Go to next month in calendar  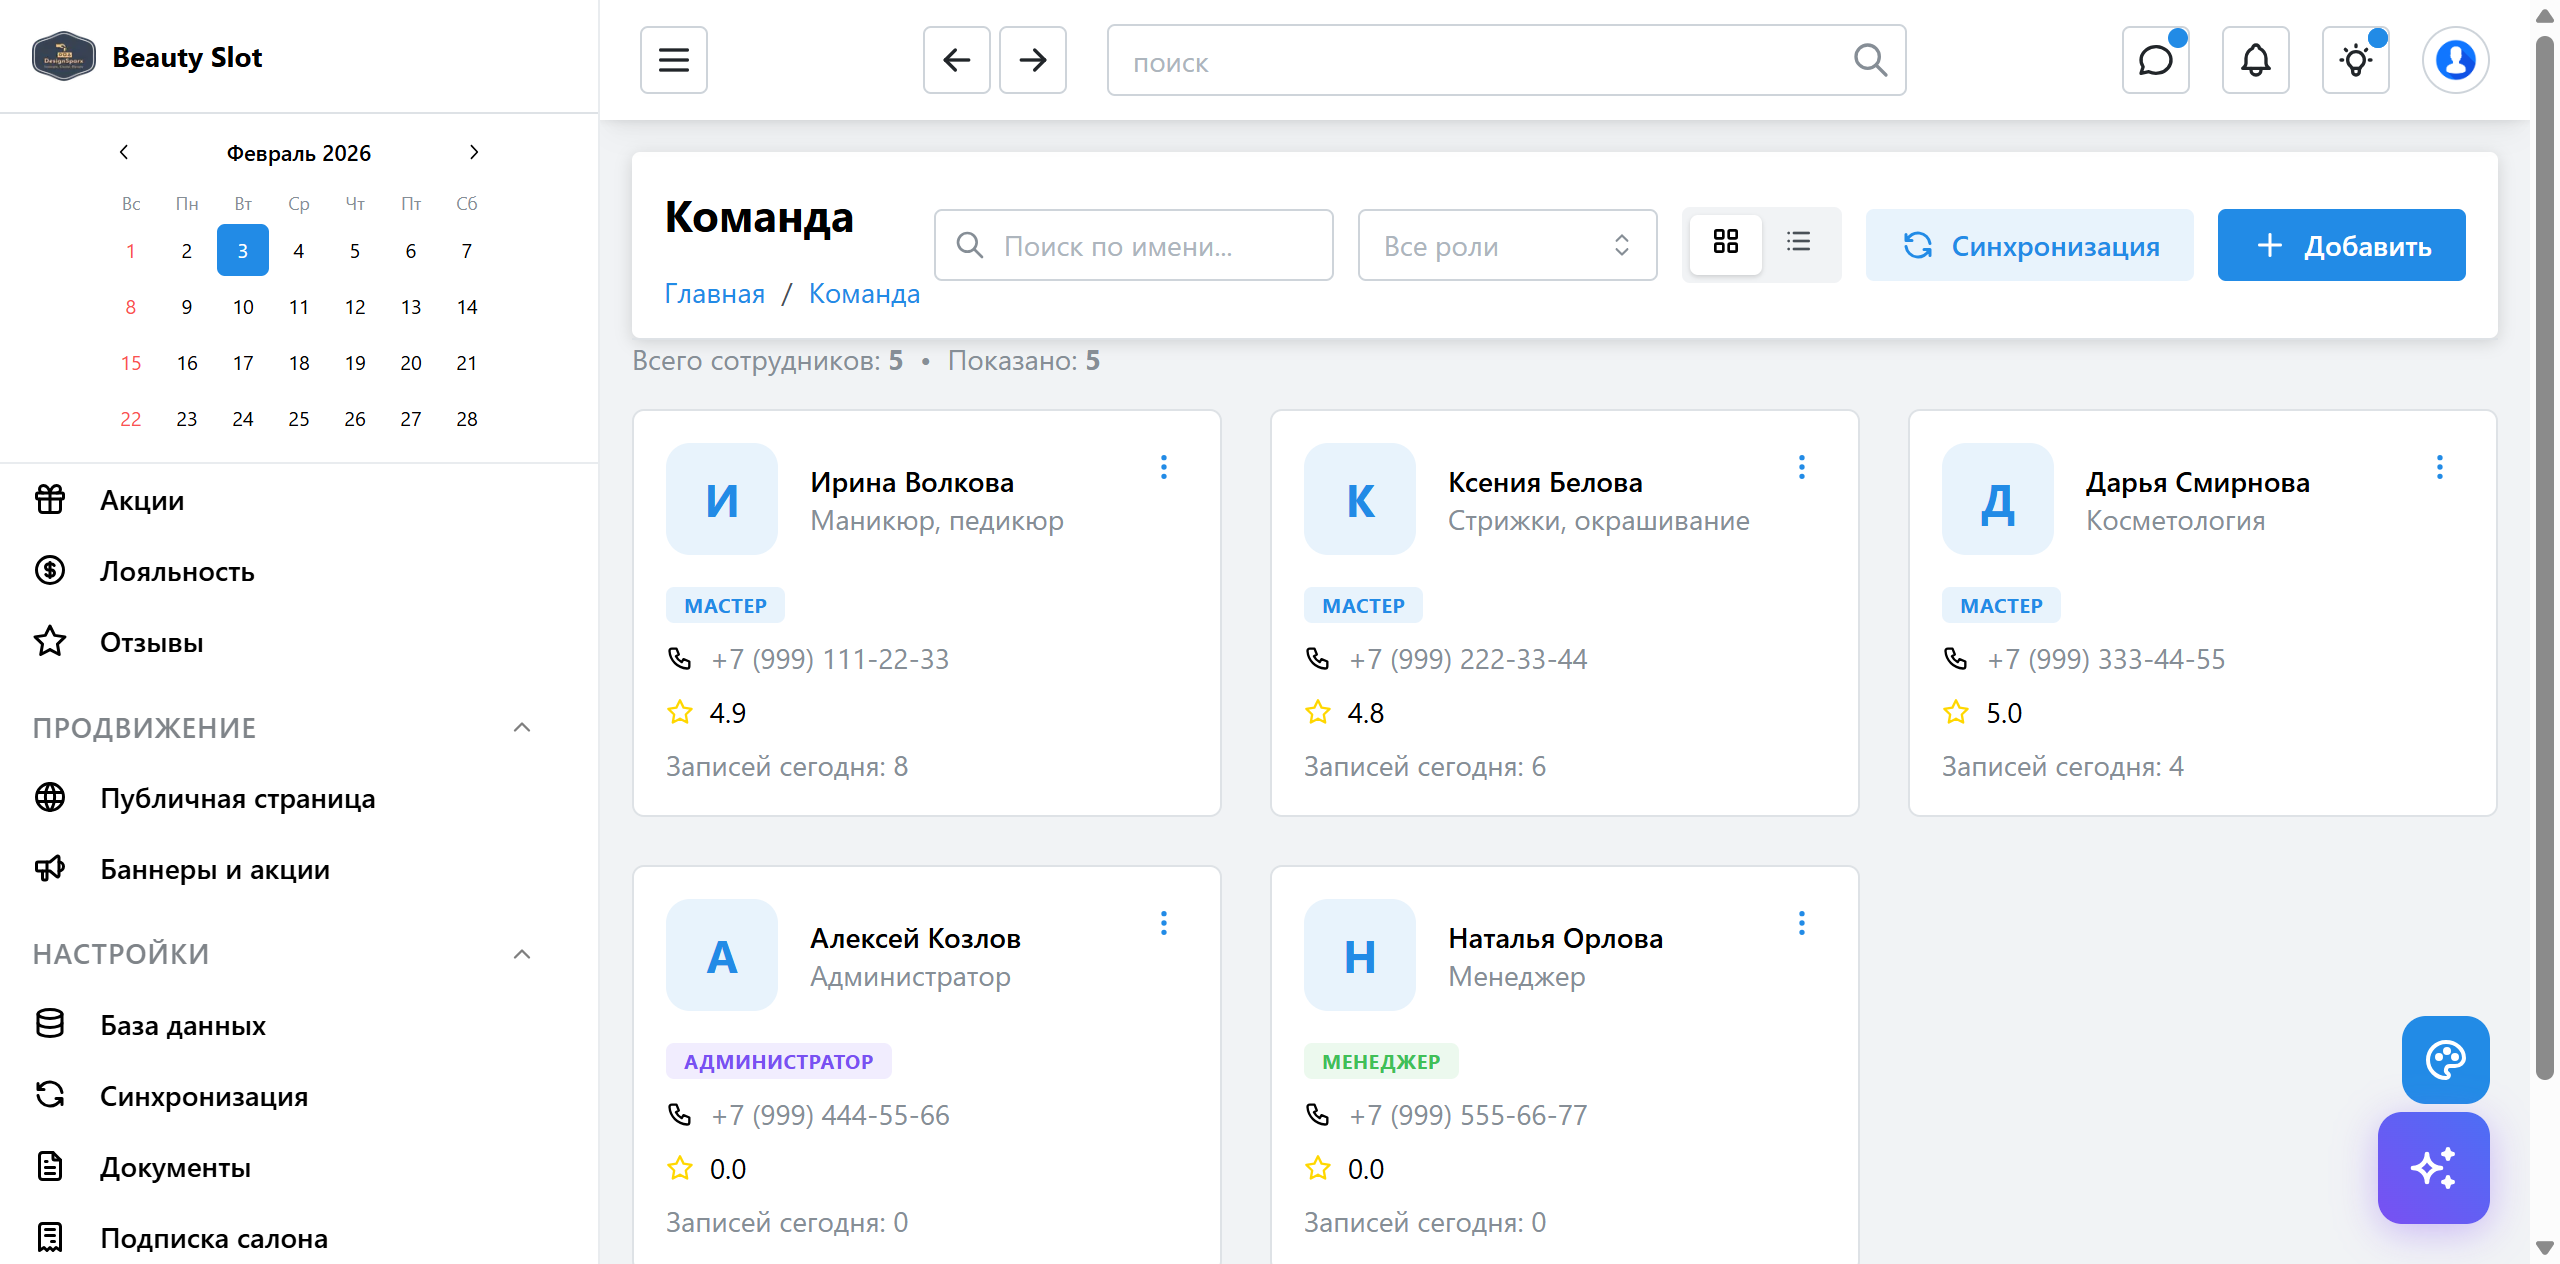click(474, 152)
